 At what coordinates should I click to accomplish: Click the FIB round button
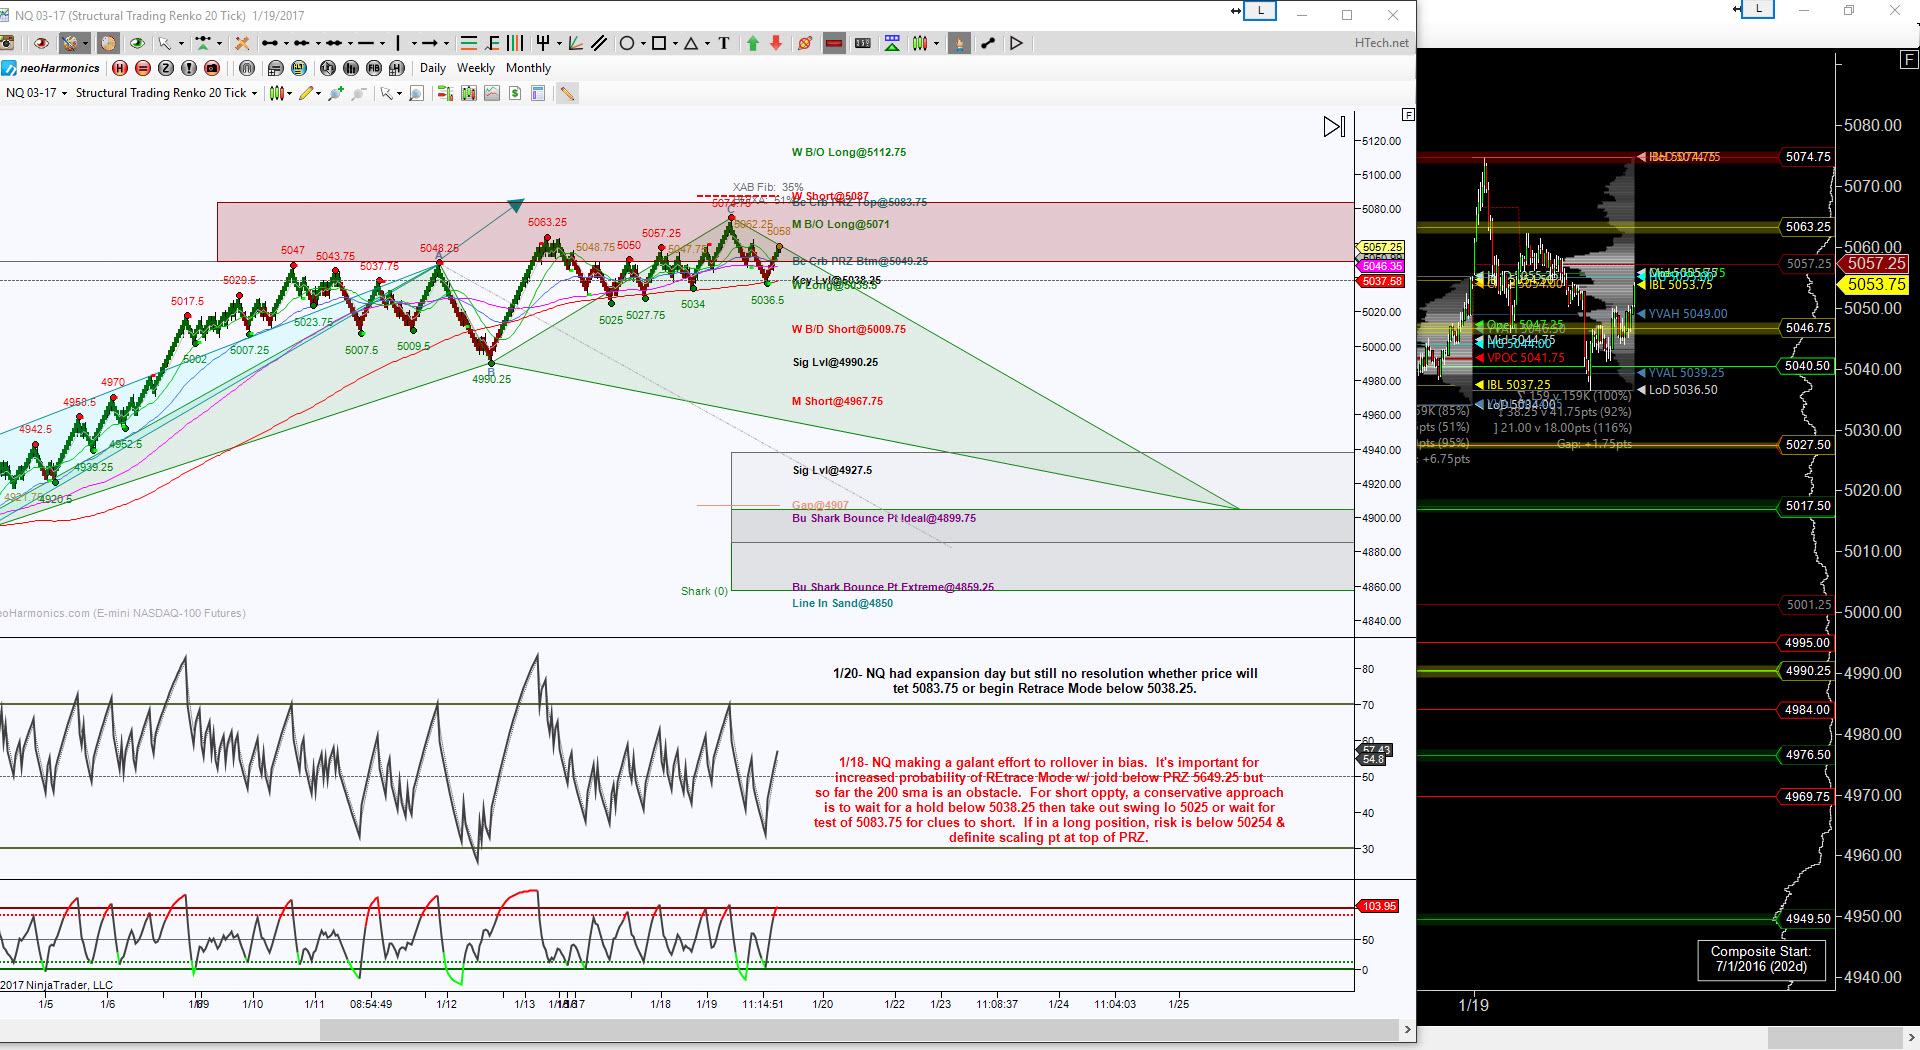pyautogui.click(x=374, y=68)
